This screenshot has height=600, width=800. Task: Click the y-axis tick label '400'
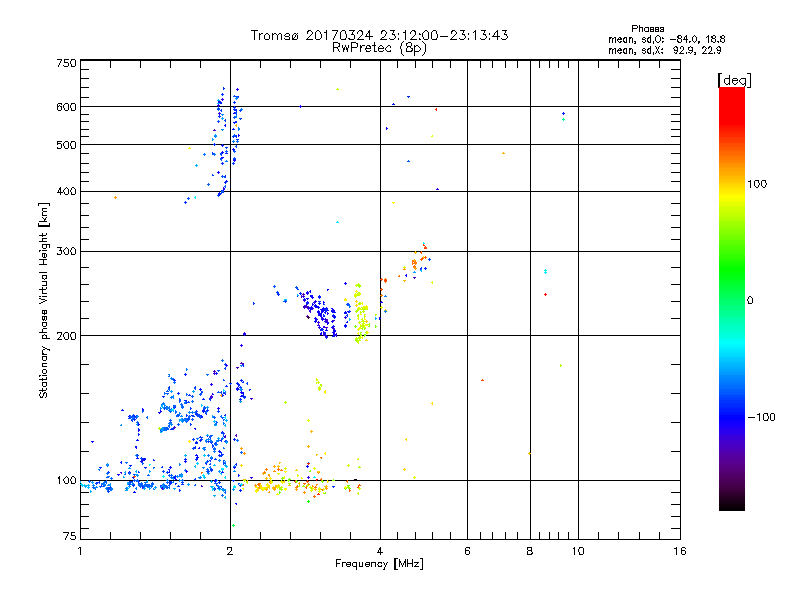pos(66,192)
